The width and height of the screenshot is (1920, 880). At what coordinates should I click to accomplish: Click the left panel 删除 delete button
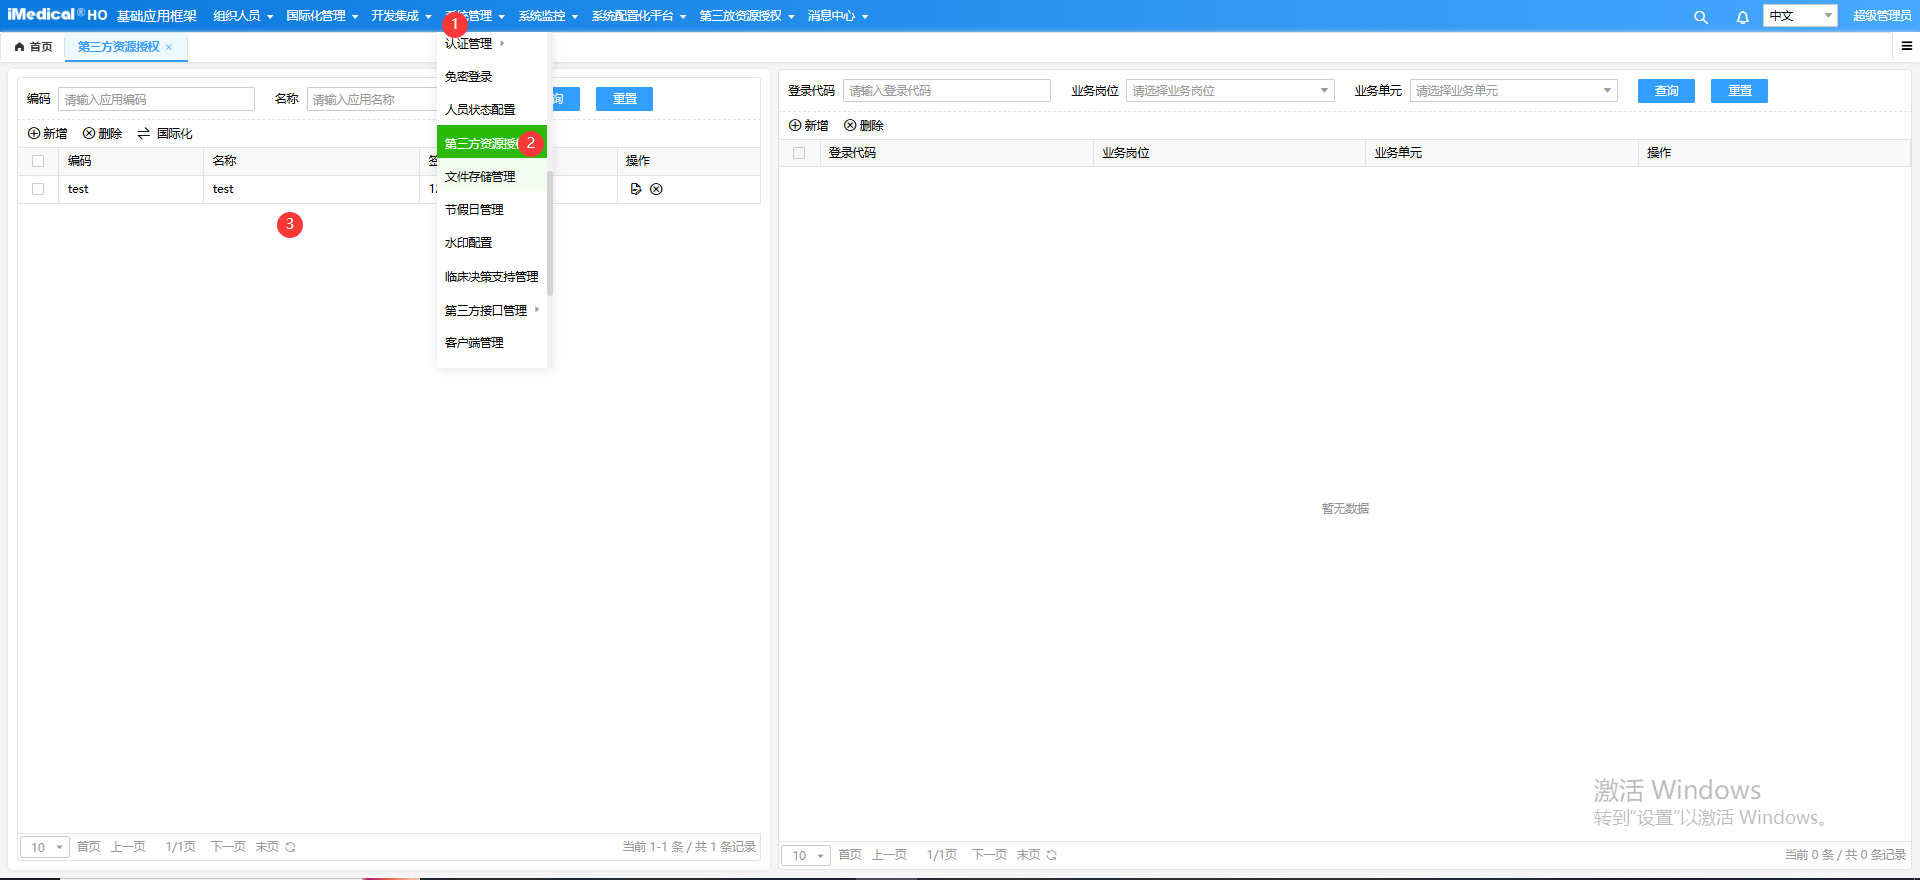[x=102, y=133]
